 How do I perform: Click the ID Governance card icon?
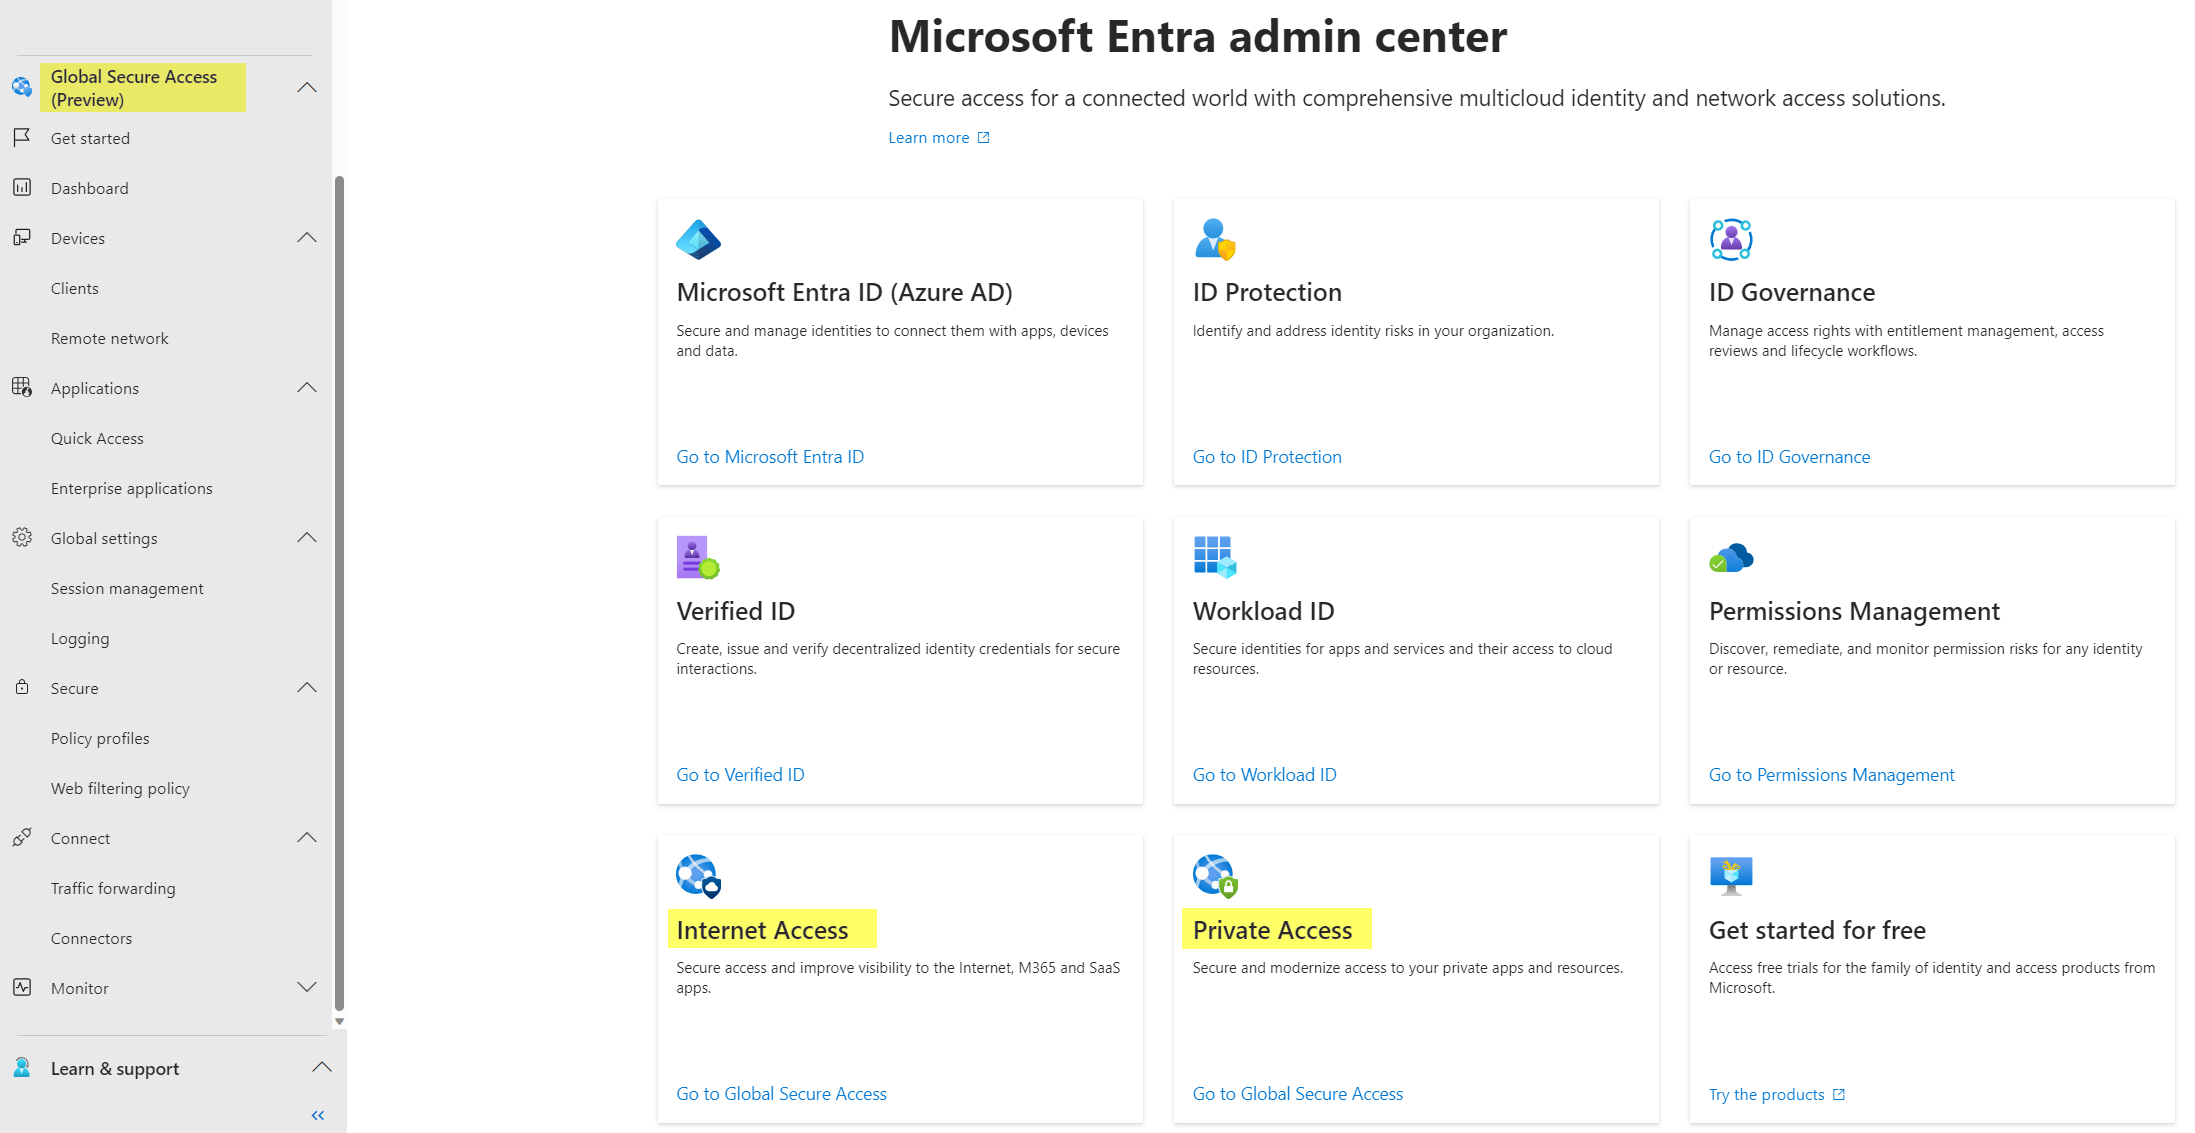coord(1731,240)
